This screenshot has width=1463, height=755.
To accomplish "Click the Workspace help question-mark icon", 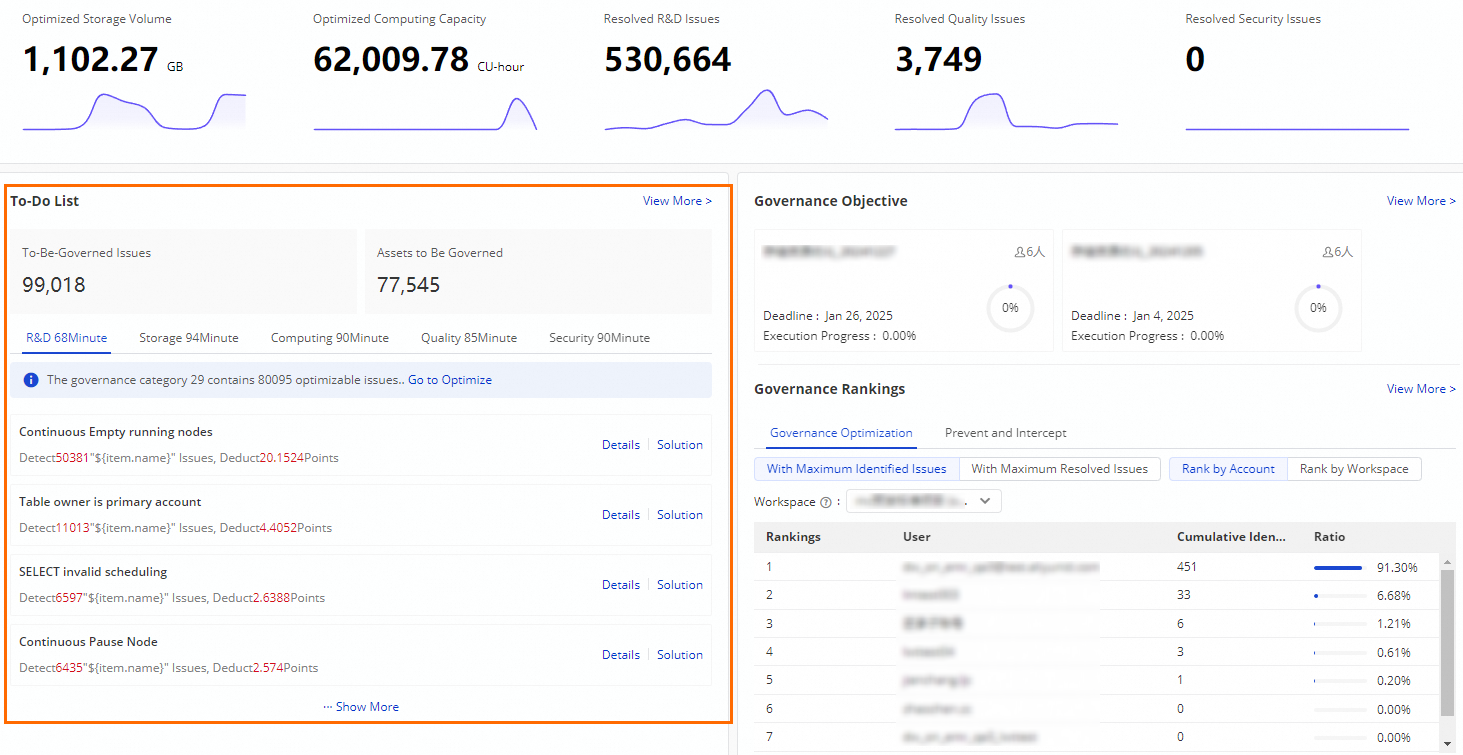I will pyautogui.click(x=826, y=502).
